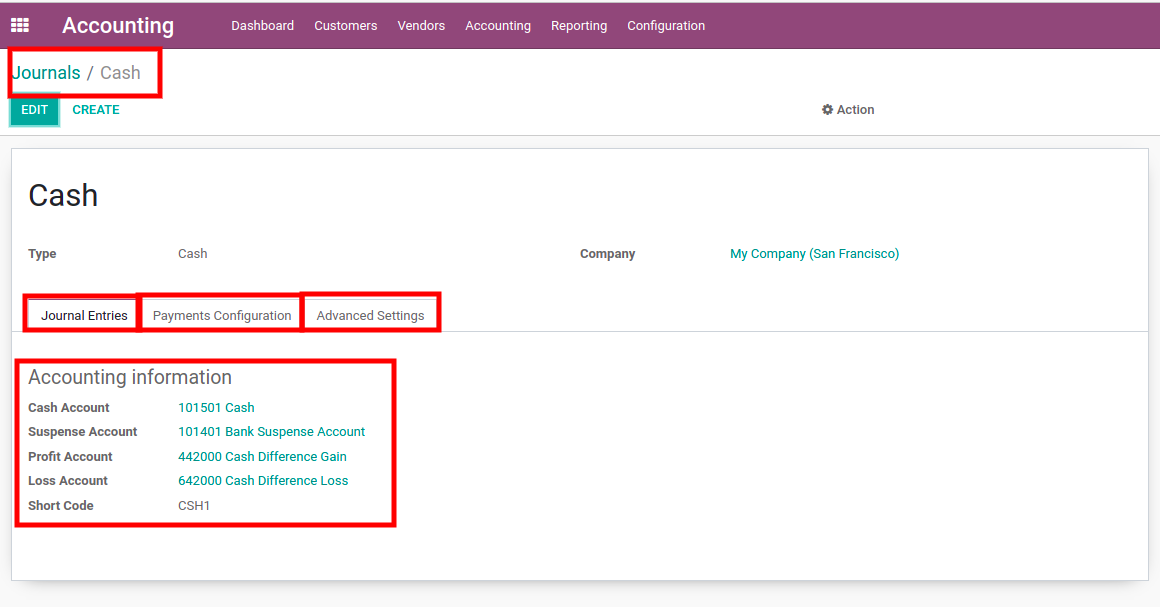Expand the Vendors menu
Screen dimensions: 1160x607
[421, 26]
